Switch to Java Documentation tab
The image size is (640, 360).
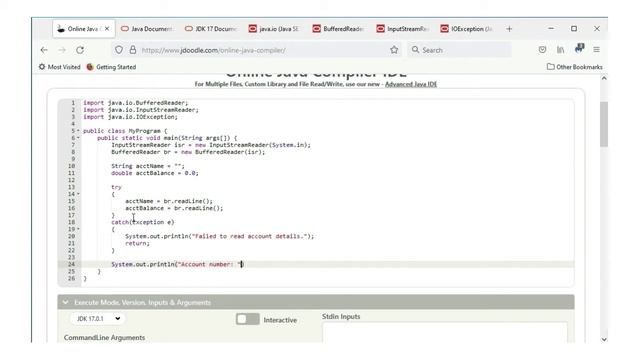click(147, 29)
